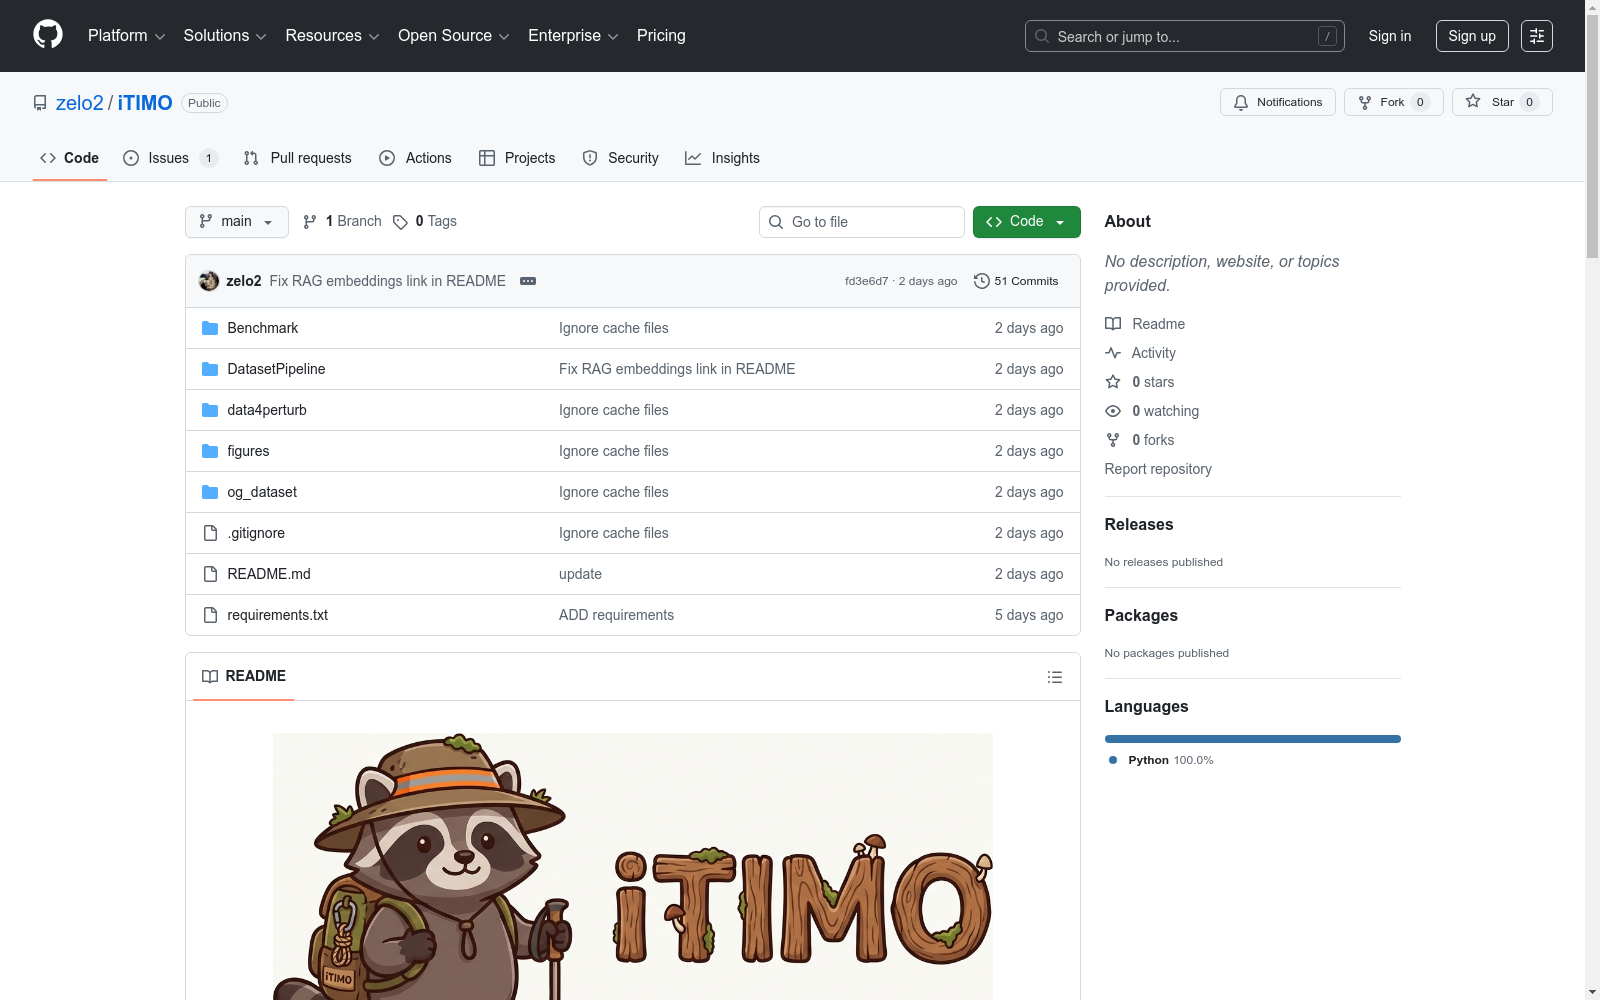Screen dimensions: 1600x1000
Task: Expand the Platform menu
Action: [x=127, y=36]
